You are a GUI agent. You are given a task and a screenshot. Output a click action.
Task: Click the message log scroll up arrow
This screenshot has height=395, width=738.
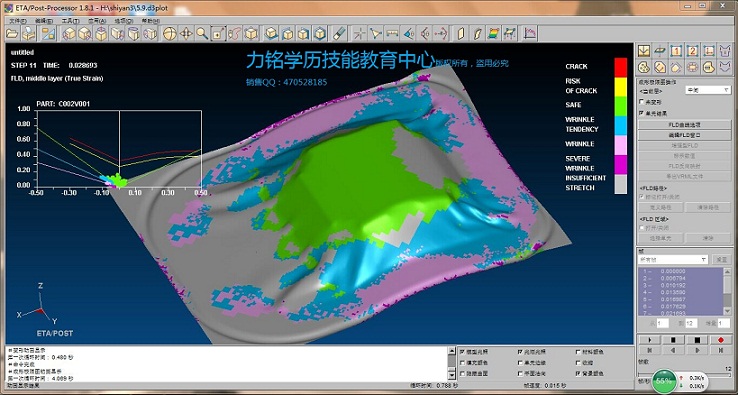tap(451, 351)
